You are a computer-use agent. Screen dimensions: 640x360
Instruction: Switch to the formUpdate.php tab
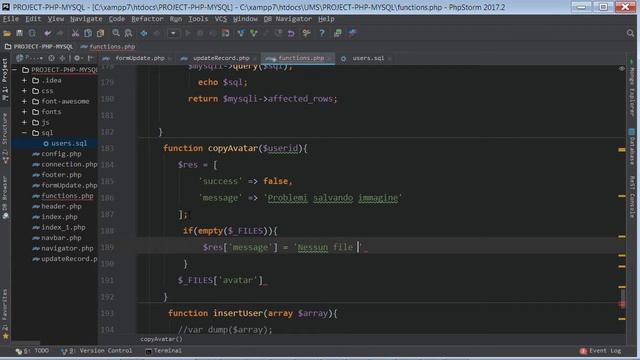click(x=139, y=58)
